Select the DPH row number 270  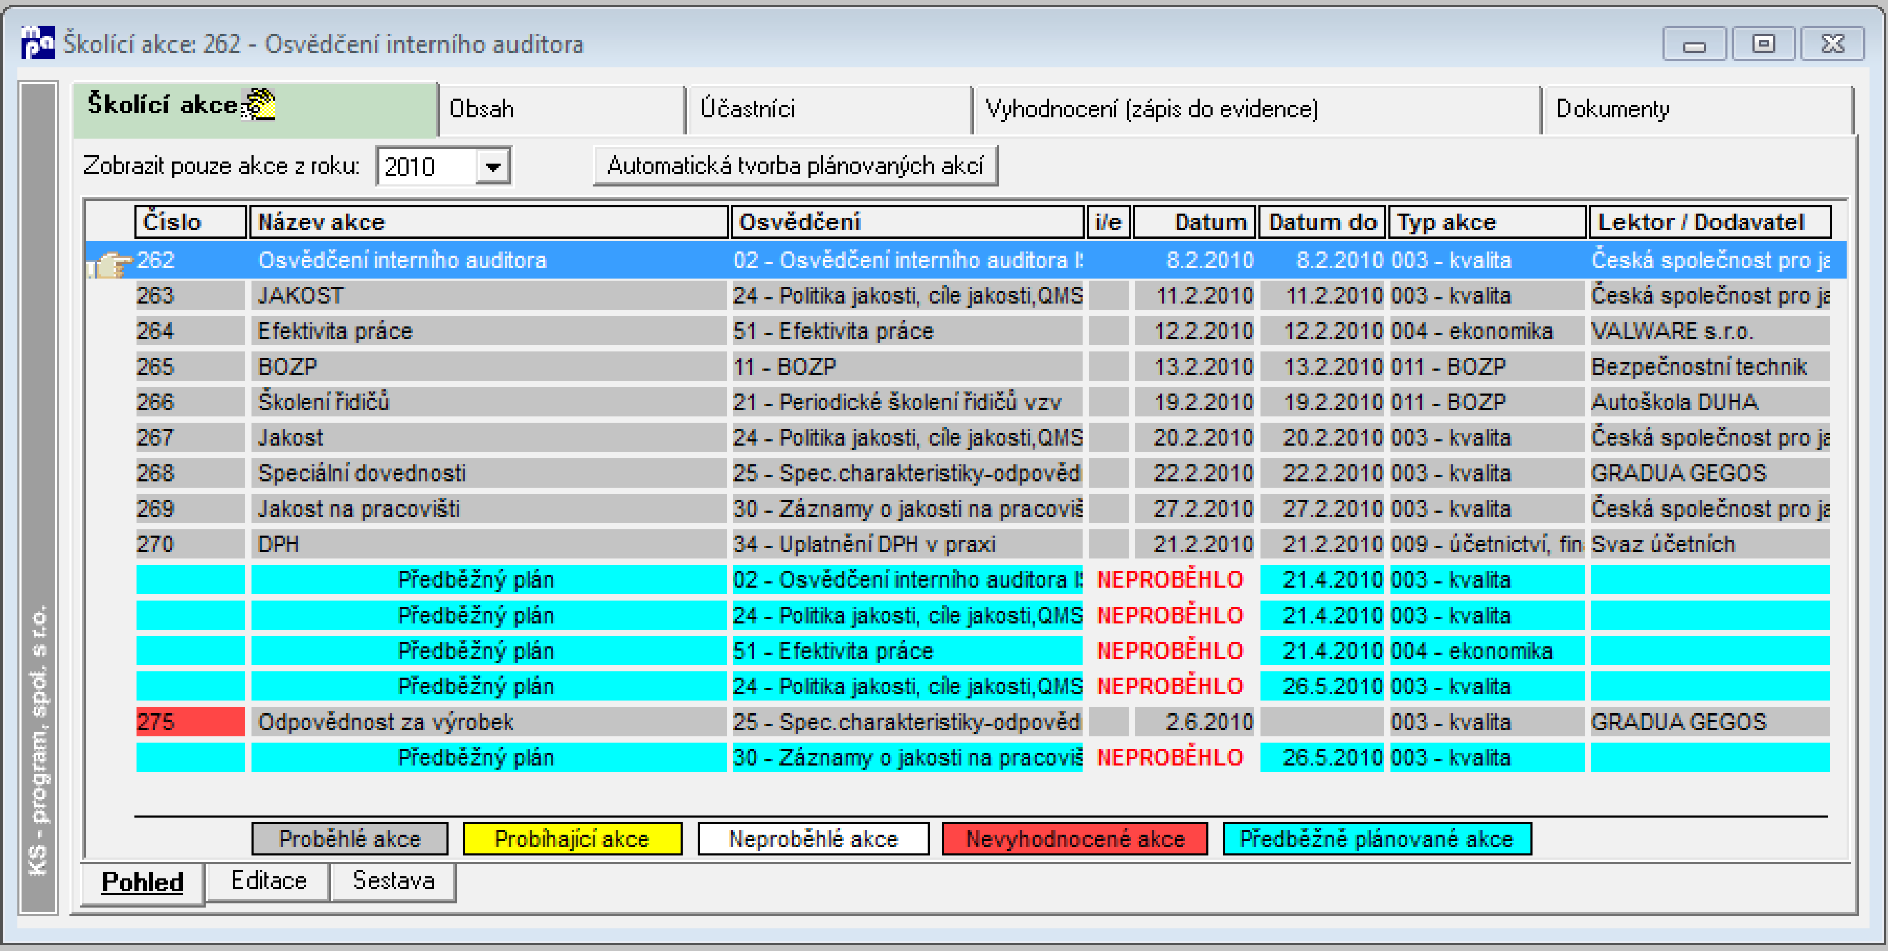[x=983, y=544]
